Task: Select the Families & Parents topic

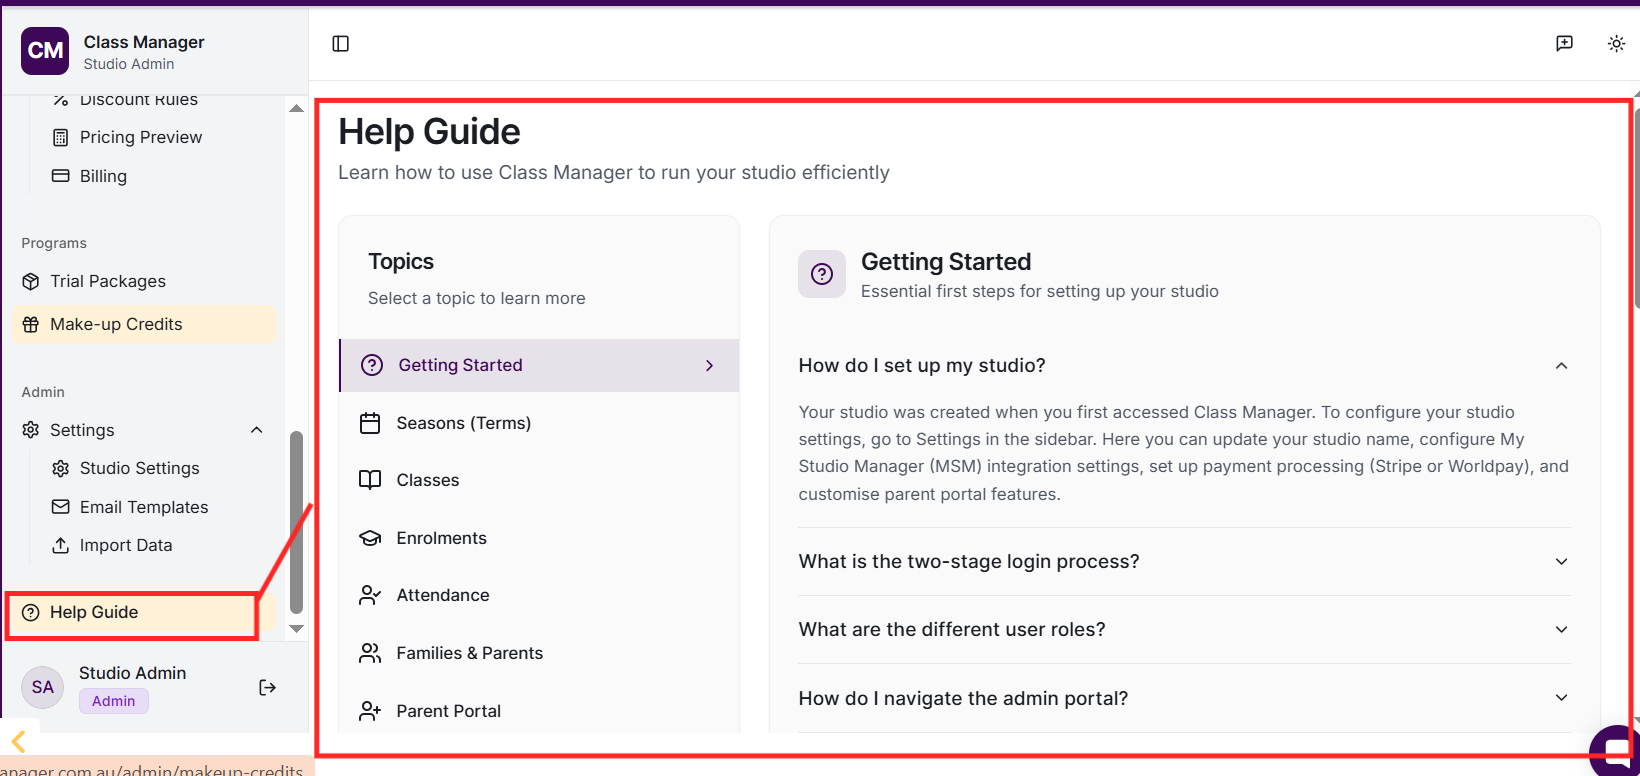Action: pyautogui.click(x=539, y=654)
